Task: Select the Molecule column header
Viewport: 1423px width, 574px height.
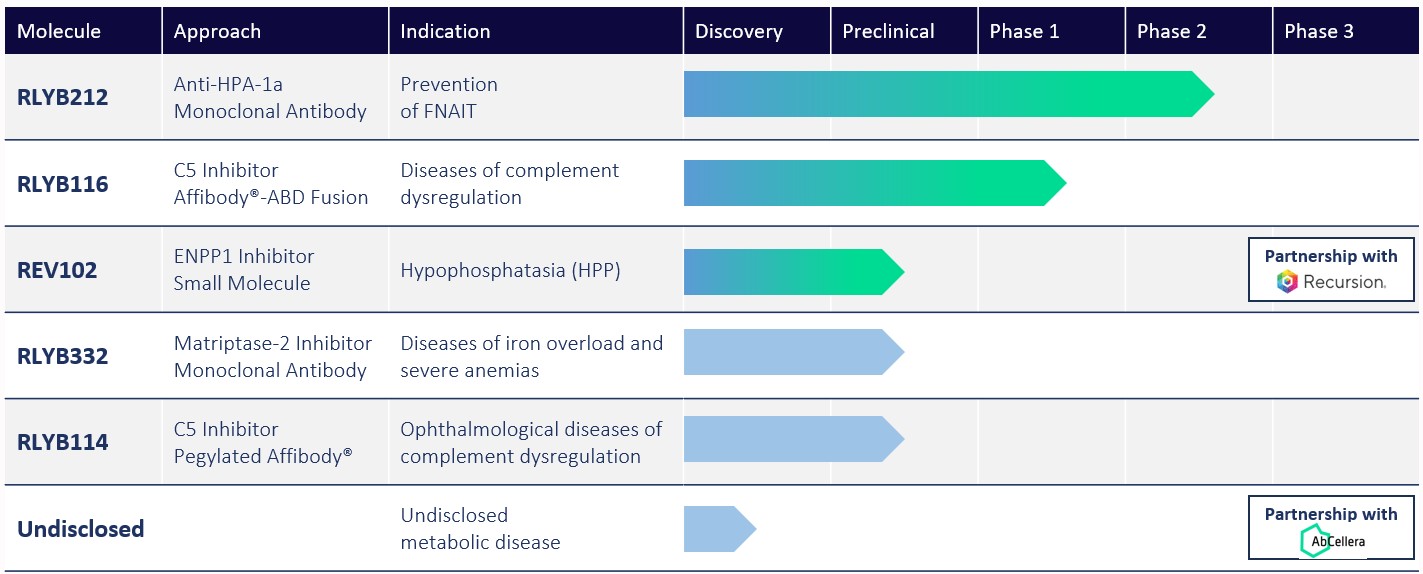Action: pyautogui.click(x=59, y=31)
